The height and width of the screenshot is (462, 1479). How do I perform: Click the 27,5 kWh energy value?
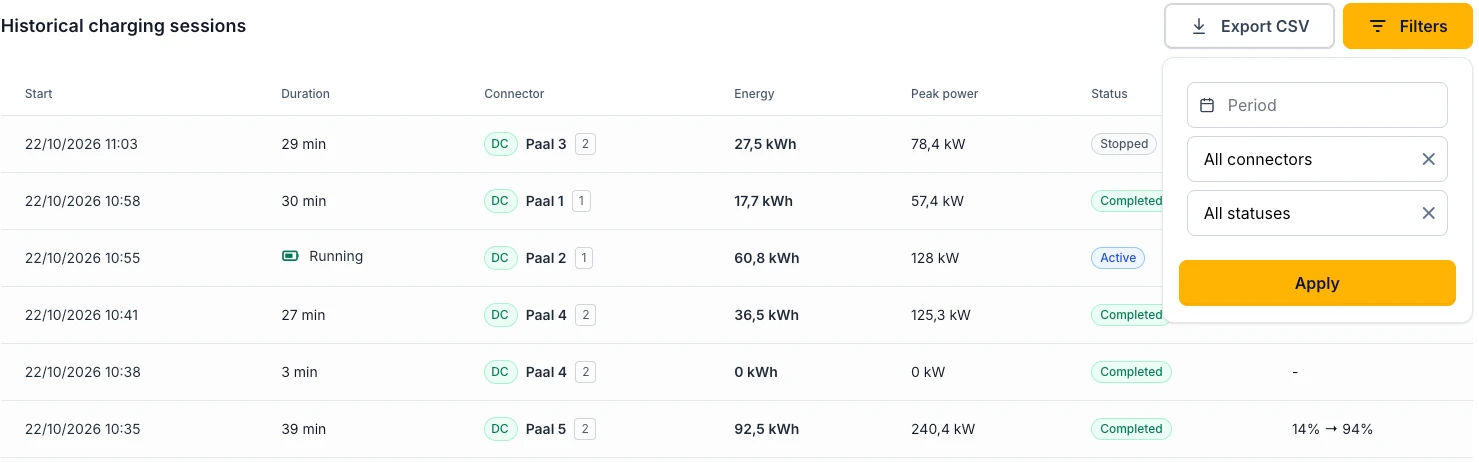click(765, 144)
